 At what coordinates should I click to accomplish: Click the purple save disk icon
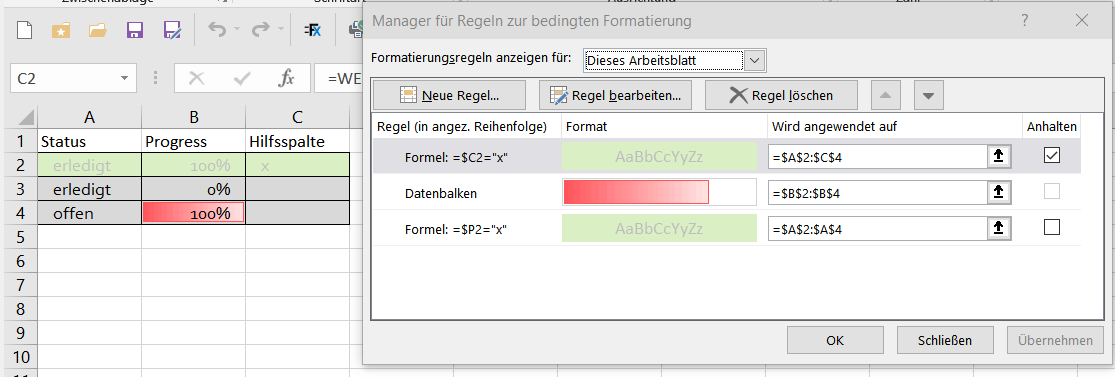(x=134, y=30)
